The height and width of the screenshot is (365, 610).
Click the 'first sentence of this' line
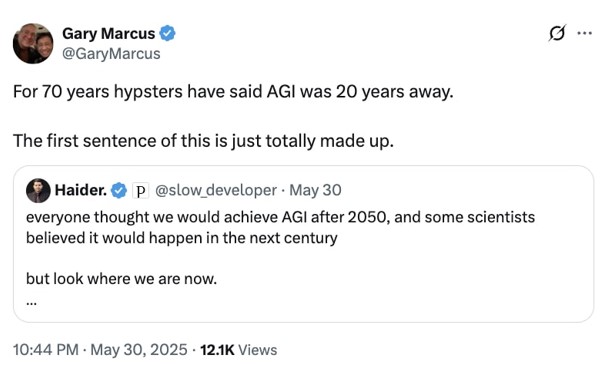(203, 141)
